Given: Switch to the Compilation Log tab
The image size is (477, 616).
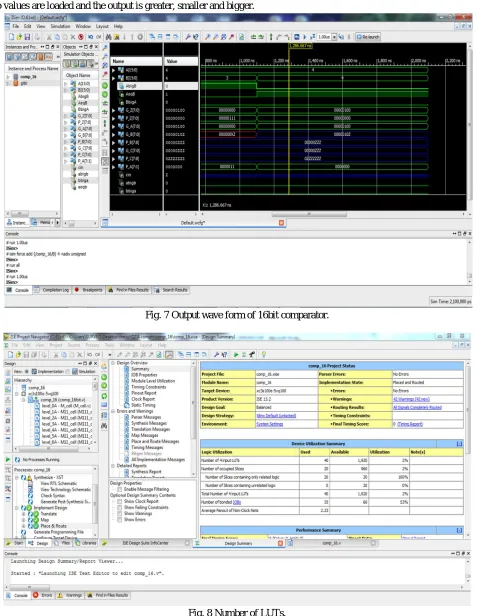Looking at the screenshot, I should pyautogui.click(x=51, y=290).
